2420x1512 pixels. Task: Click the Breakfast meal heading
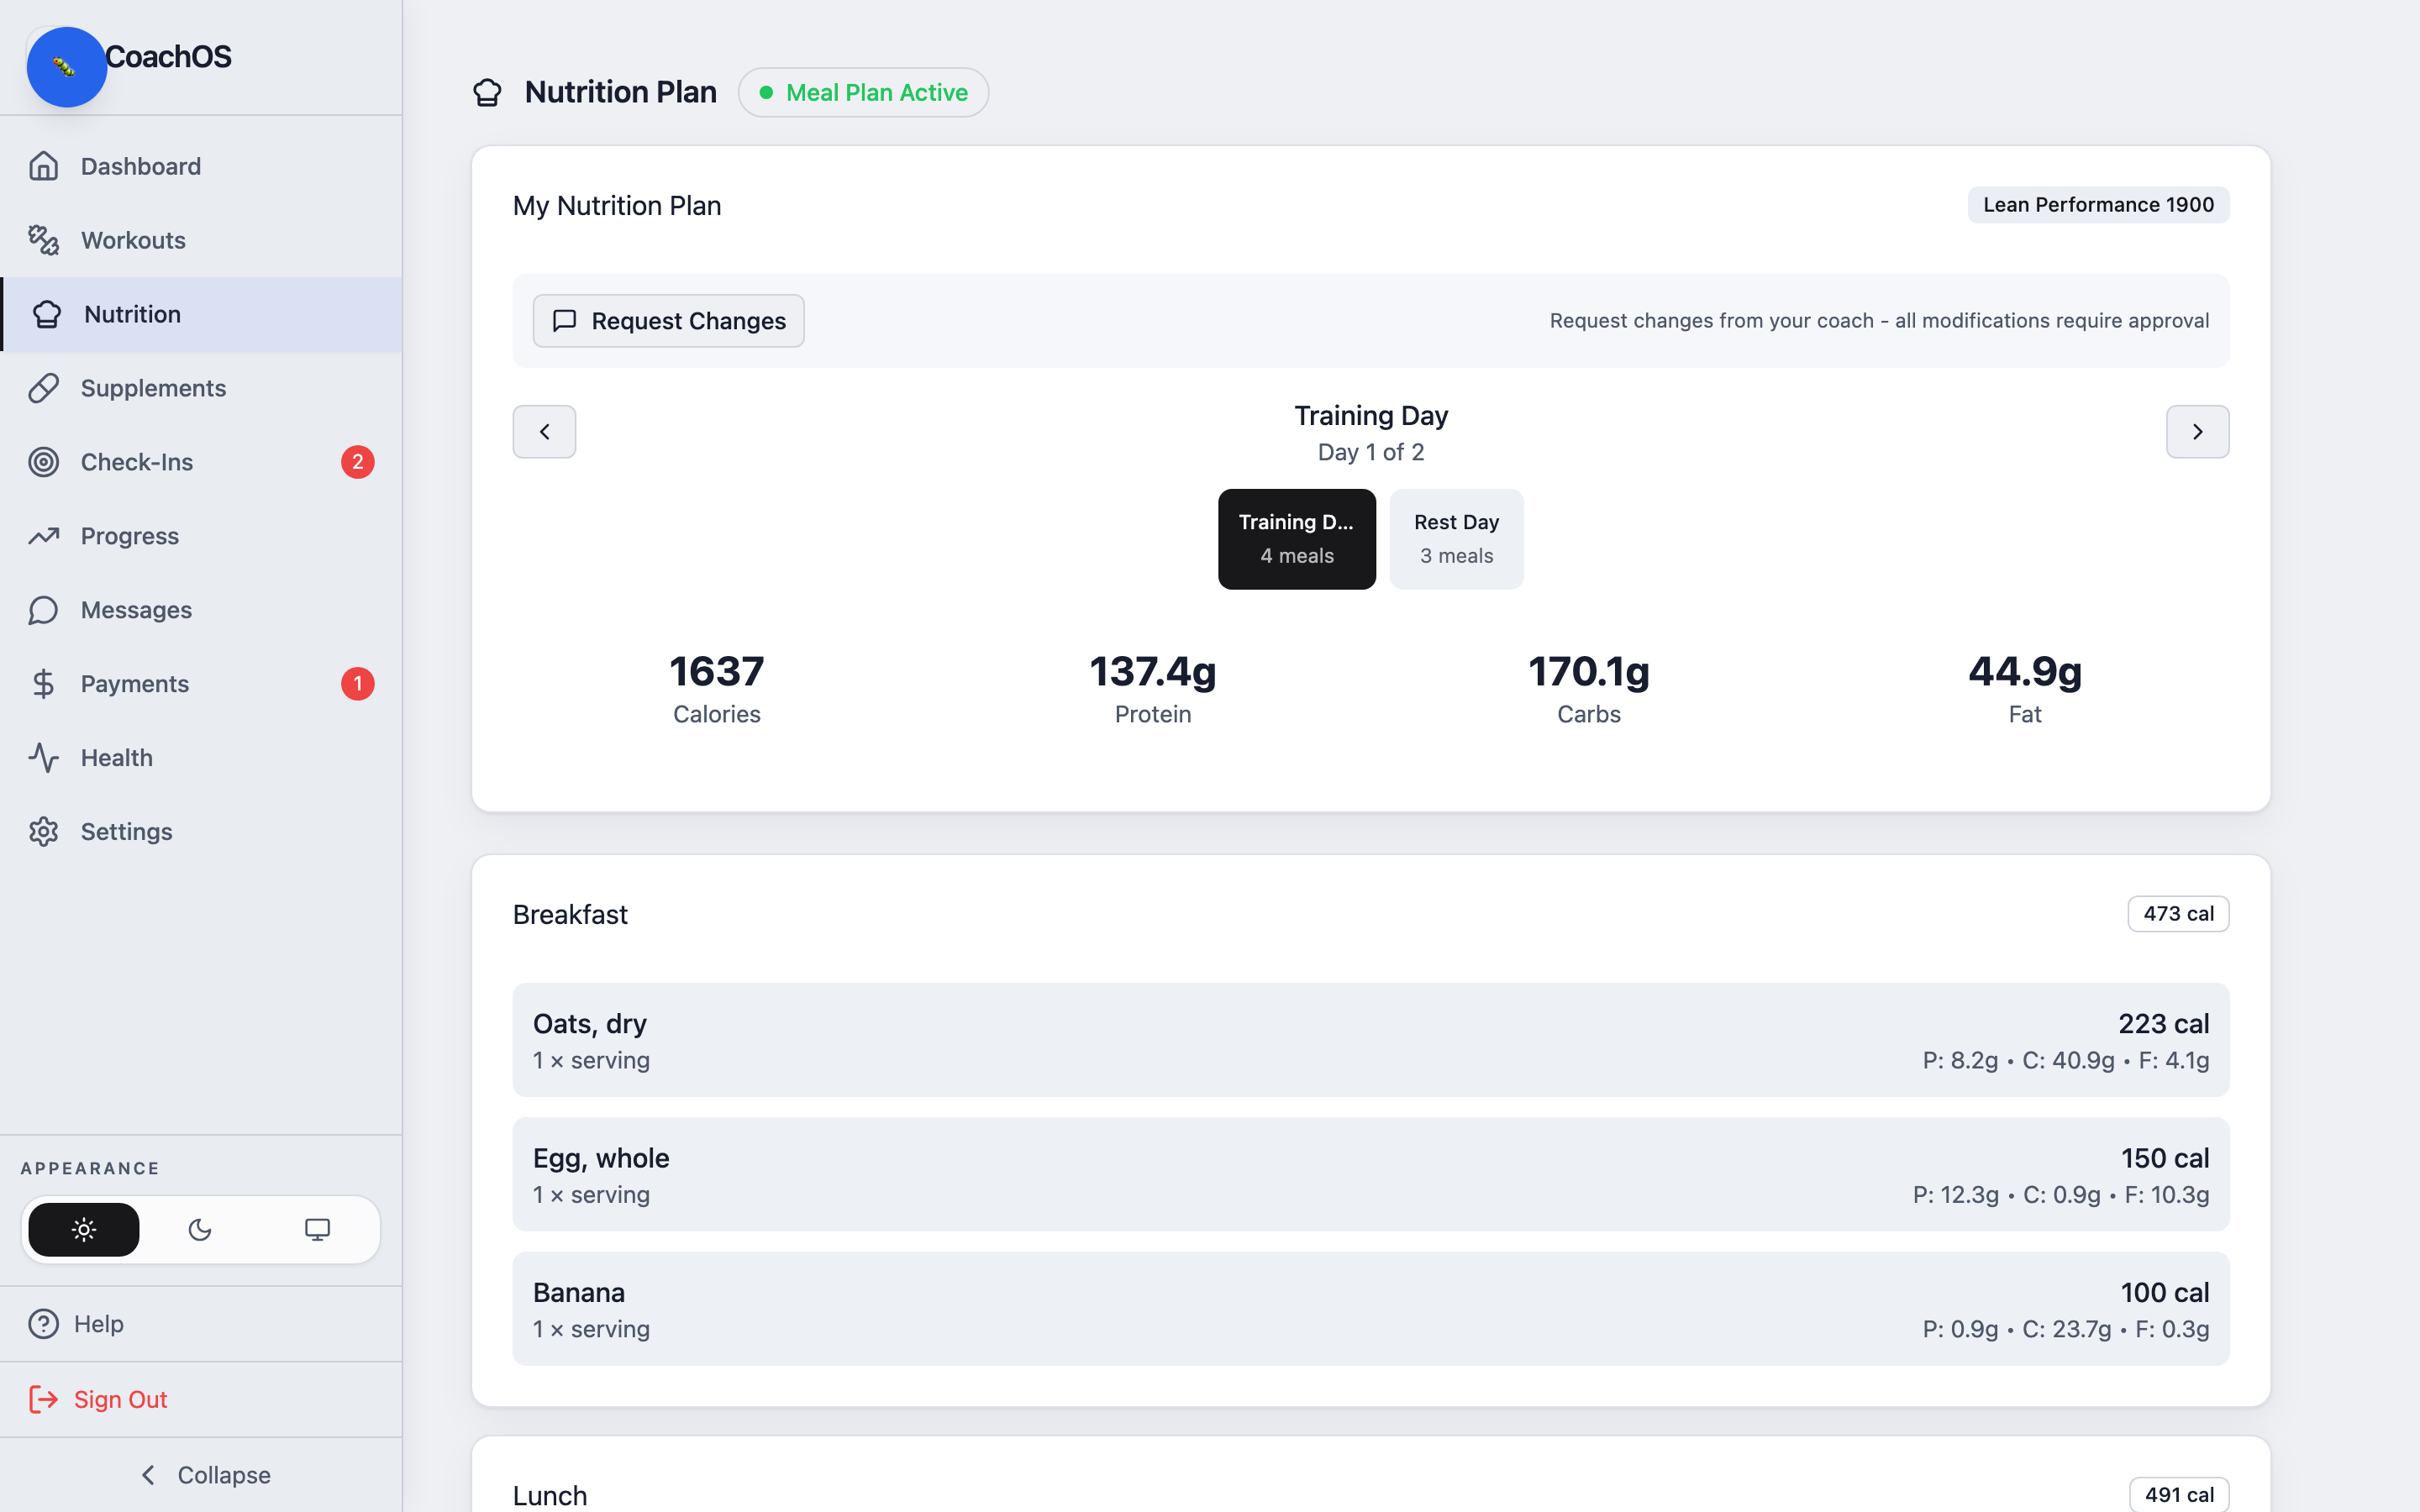click(570, 915)
